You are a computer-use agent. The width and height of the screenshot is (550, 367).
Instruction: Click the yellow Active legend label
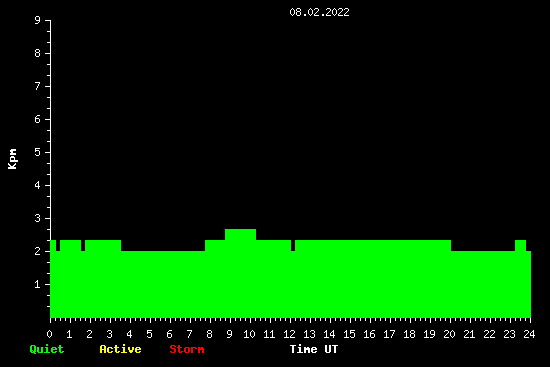[x=120, y=349]
